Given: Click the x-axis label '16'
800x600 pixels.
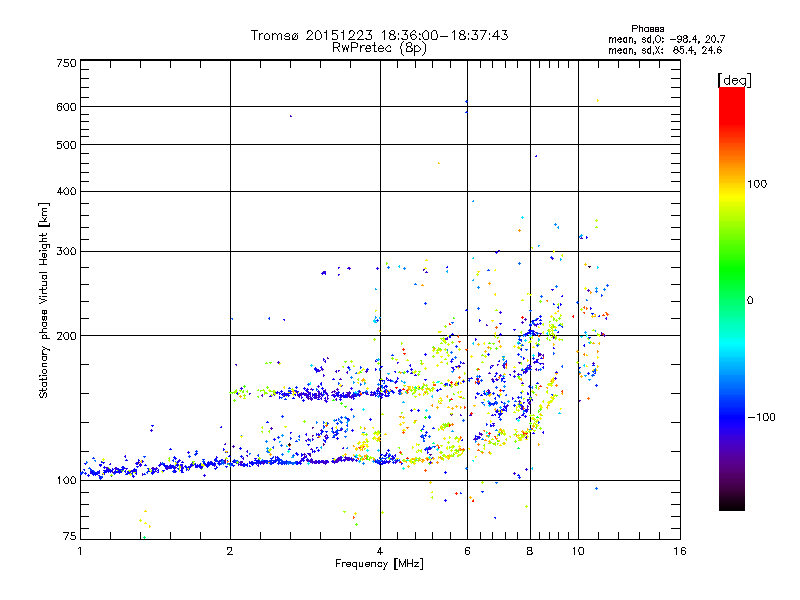Looking at the screenshot, I should coord(680,551).
